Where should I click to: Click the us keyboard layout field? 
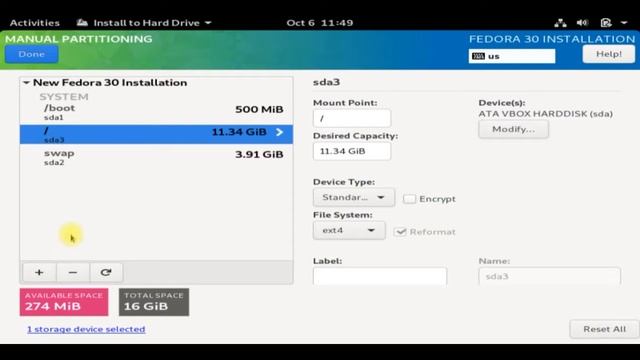pos(512,56)
